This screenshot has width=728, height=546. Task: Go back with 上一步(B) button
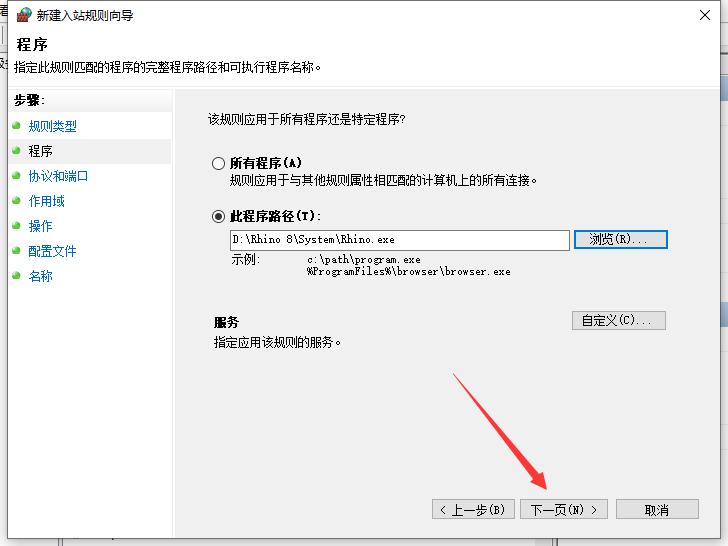[474, 509]
